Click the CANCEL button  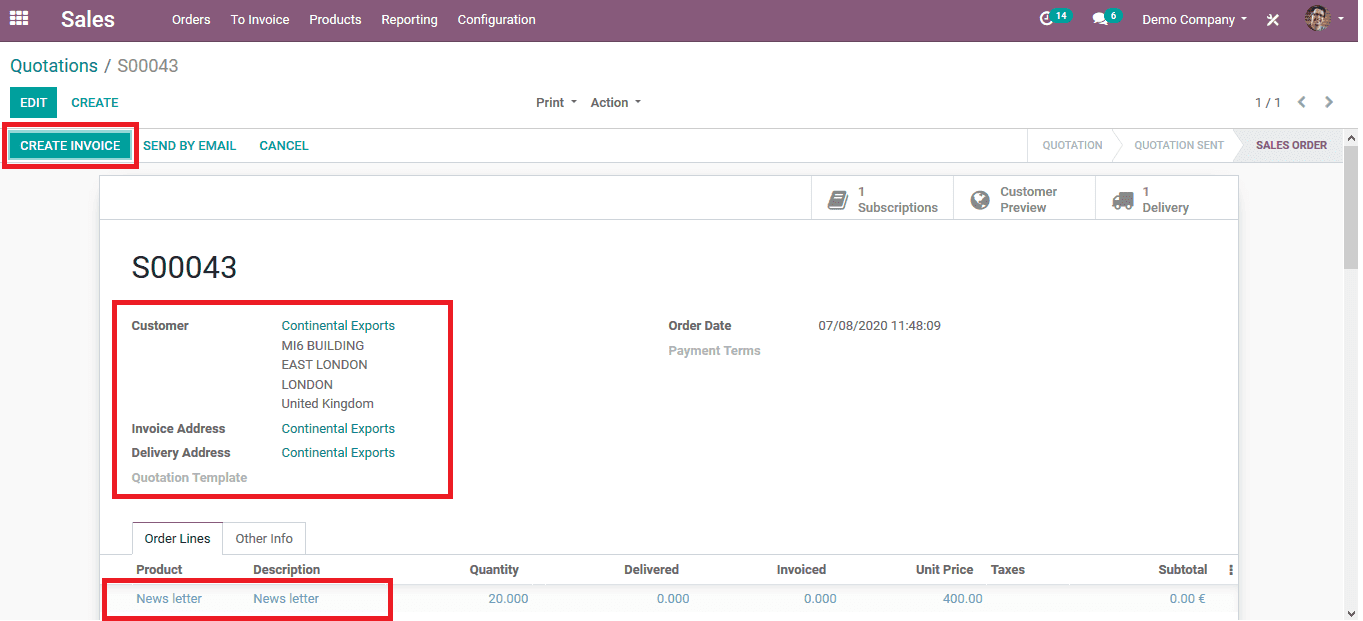[284, 145]
